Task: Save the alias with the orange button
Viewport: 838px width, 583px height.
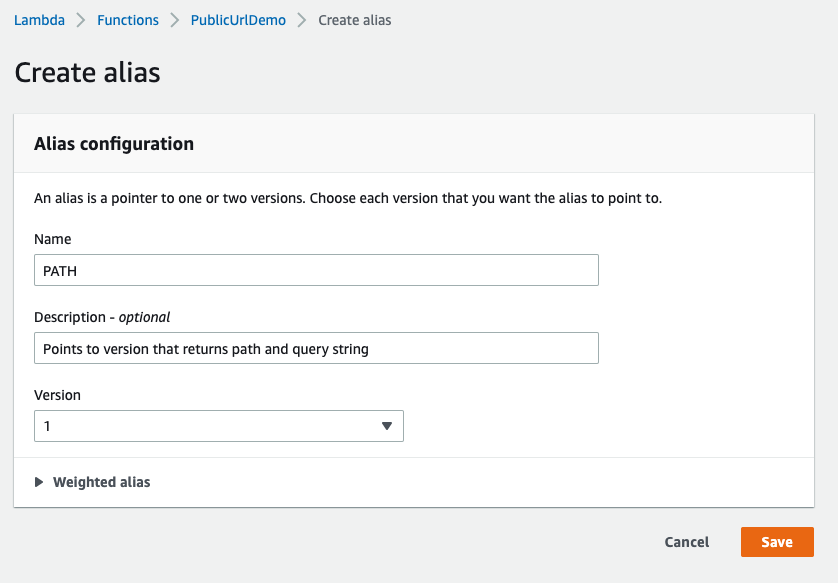Action: click(x=776, y=542)
